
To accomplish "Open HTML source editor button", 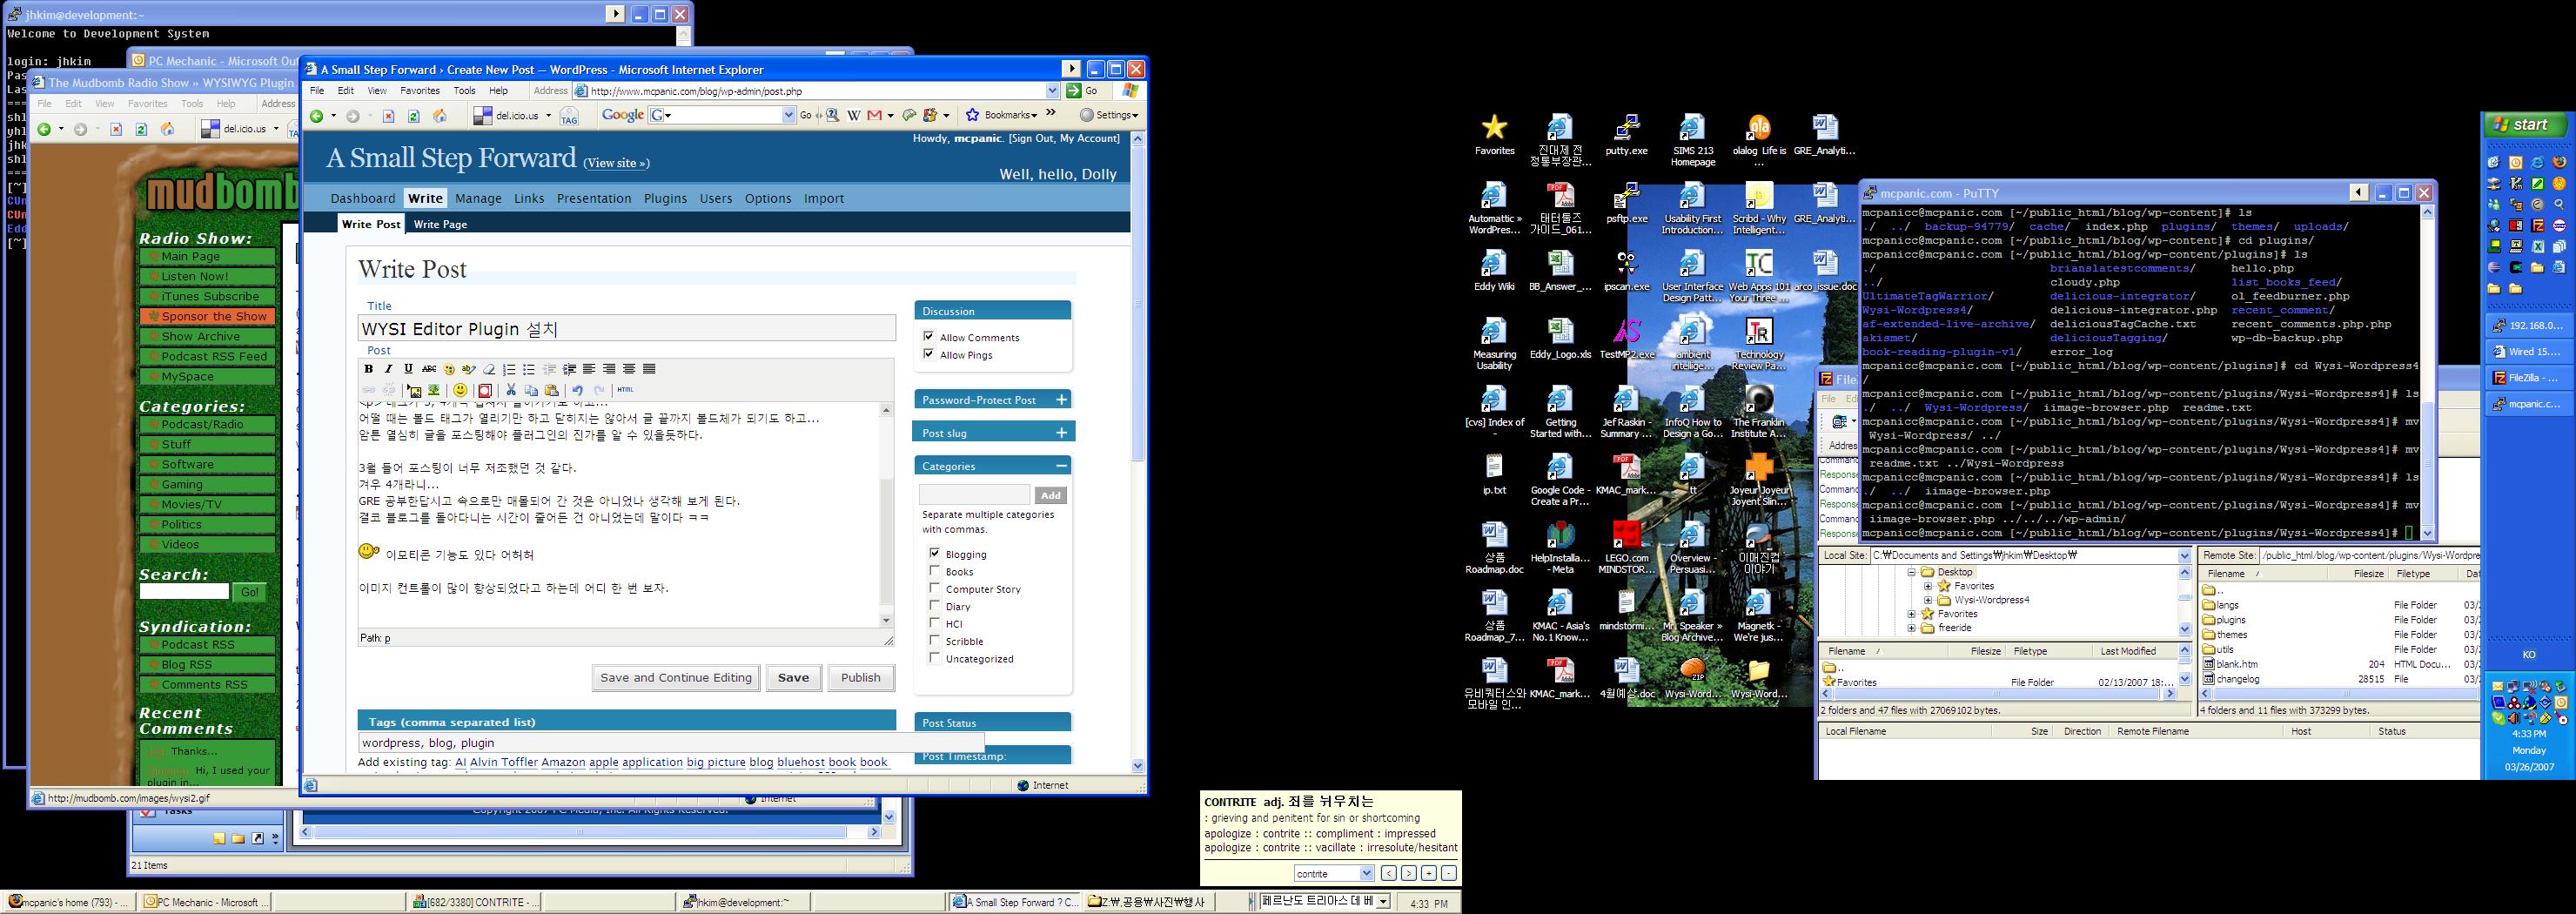I will (625, 390).
